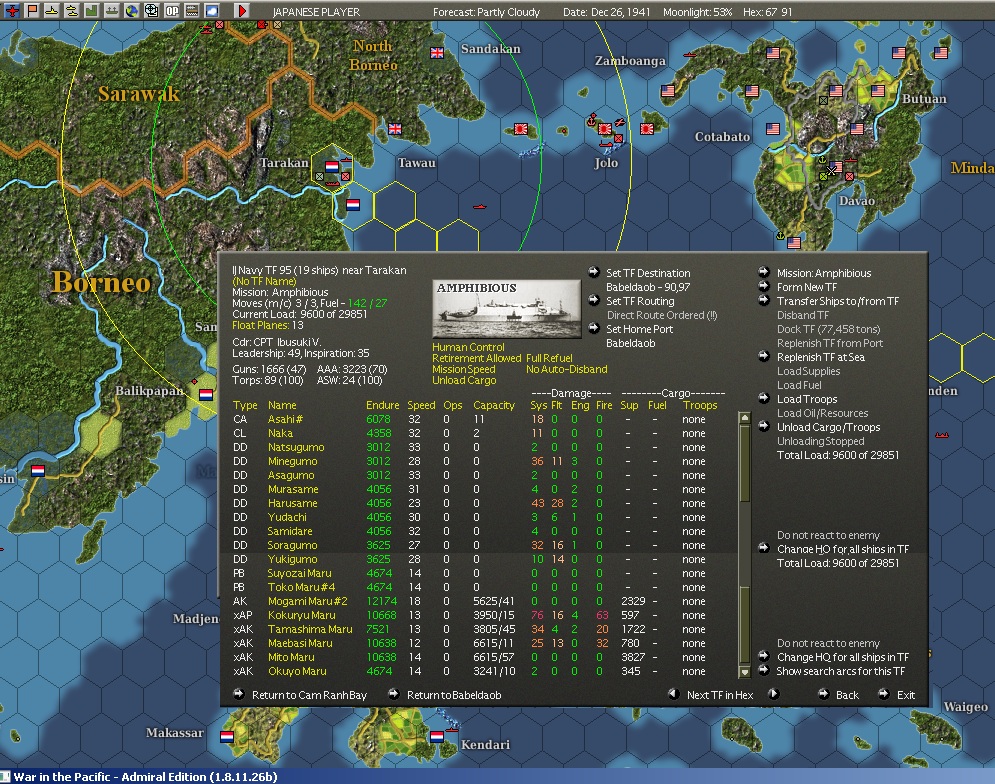The image size is (995, 784).
Task: Click Return to Babeldaob
Action: point(454,695)
